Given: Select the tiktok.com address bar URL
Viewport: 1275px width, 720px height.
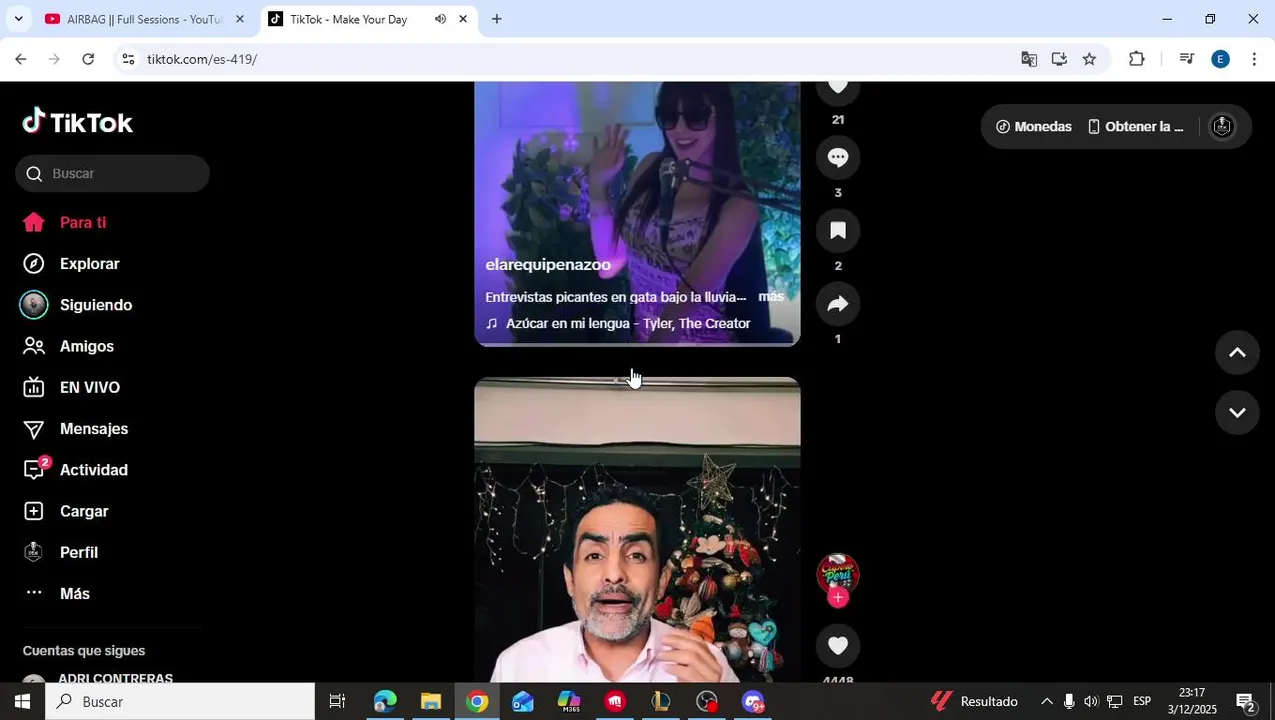Looking at the screenshot, I should (x=202, y=60).
